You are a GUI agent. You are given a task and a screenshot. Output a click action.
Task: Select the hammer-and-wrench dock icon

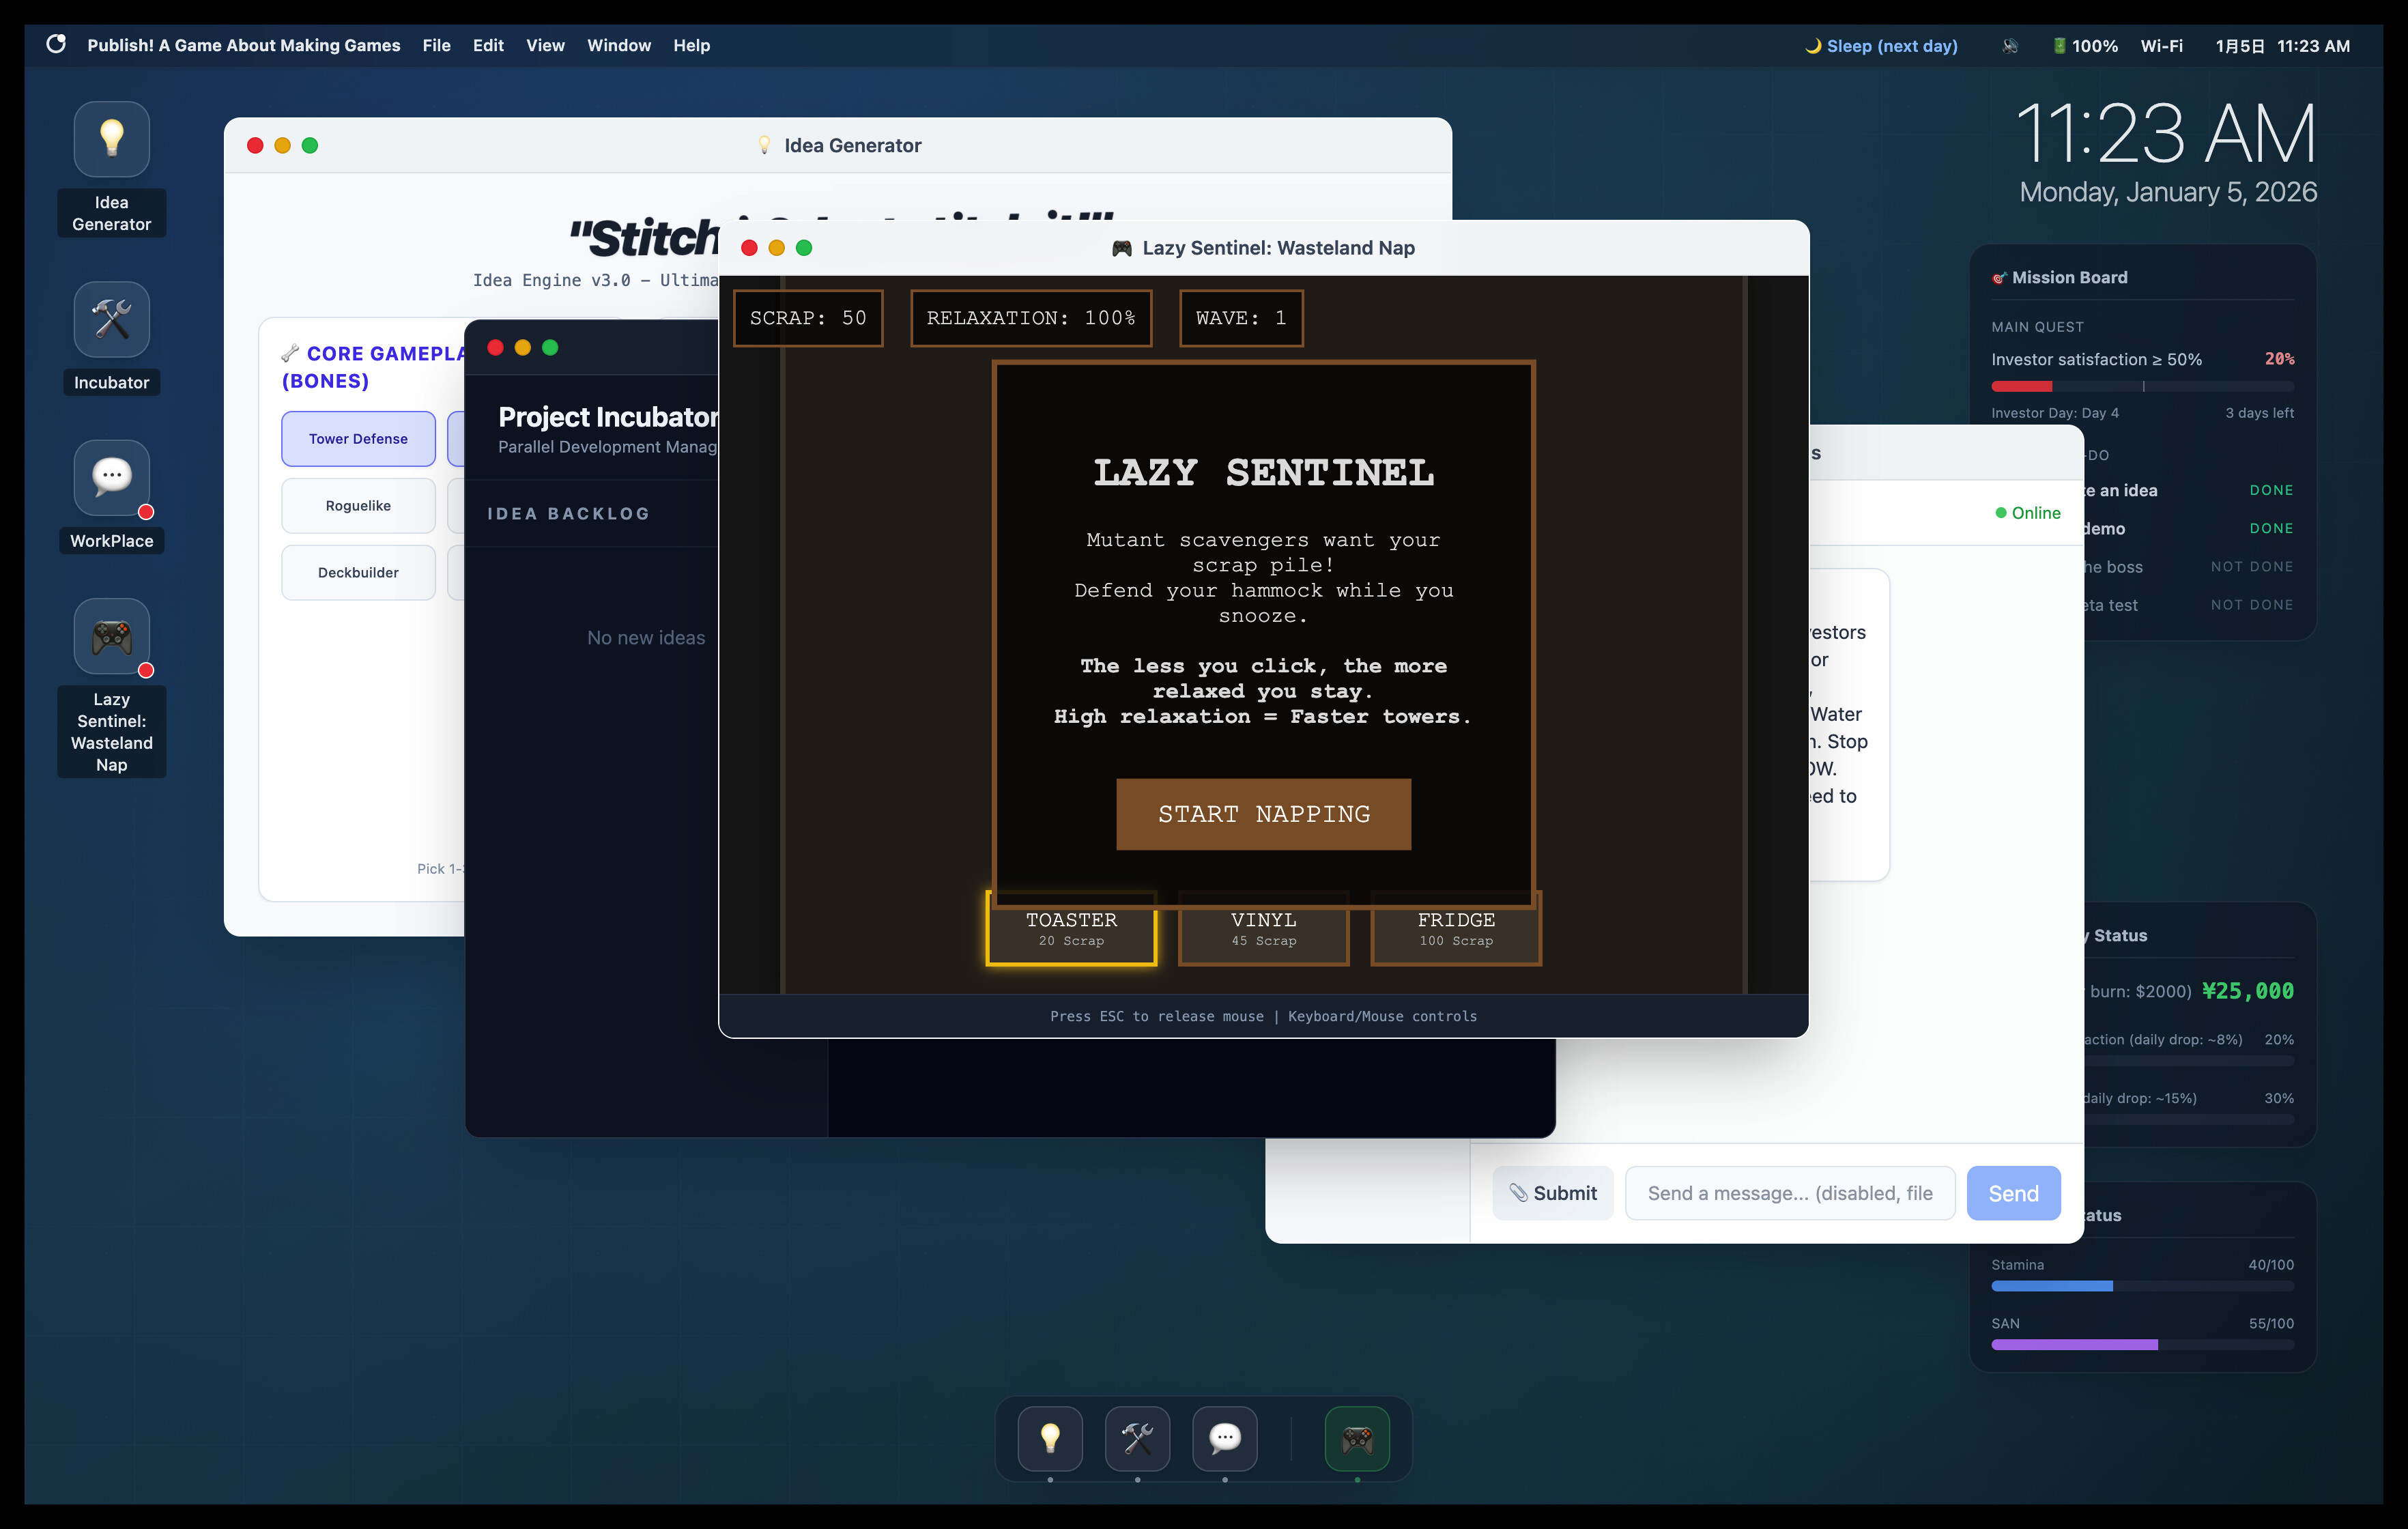pyautogui.click(x=1137, y=1439)
